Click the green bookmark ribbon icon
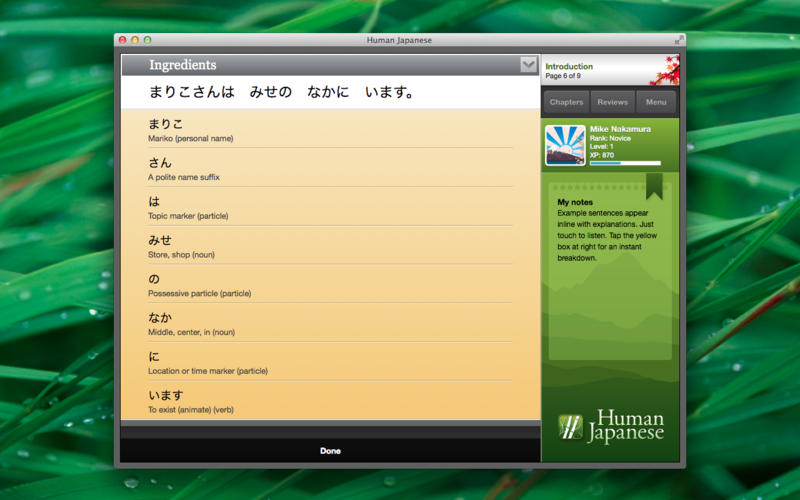This screenshot has height=500, width=800. pyautogui.click(x=654, y=186)
